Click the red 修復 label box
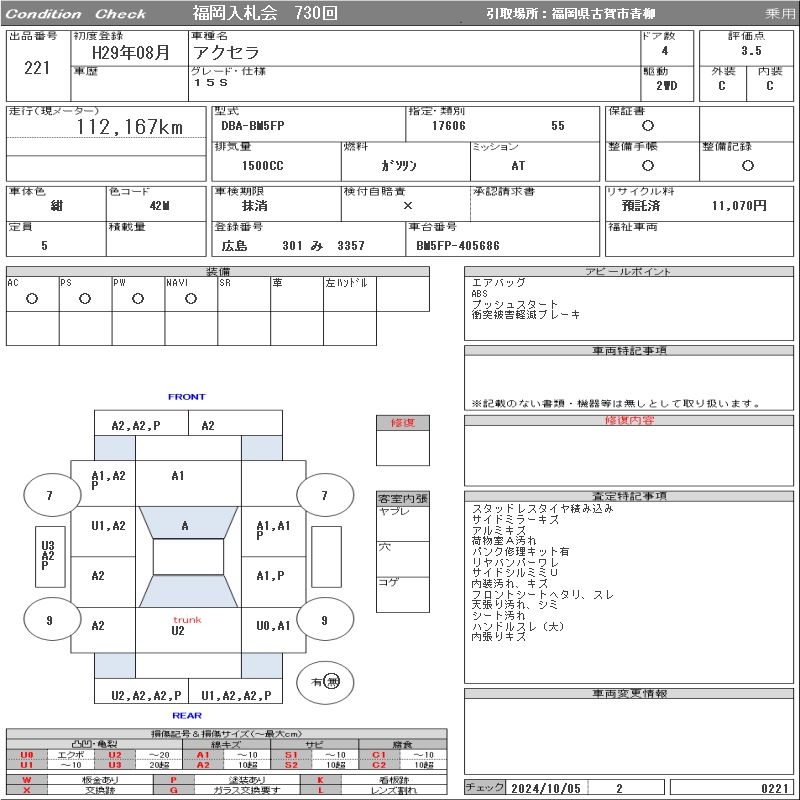This screenshot has height=800, width=800. 402,423
